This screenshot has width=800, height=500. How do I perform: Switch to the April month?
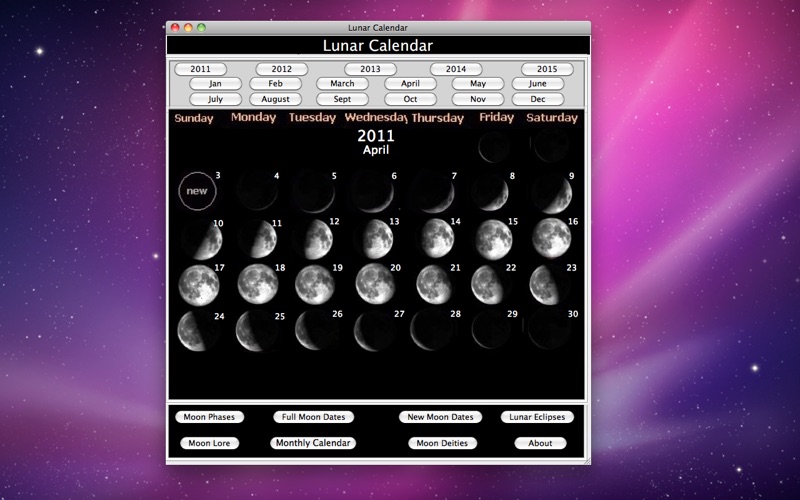coord(410,84)
